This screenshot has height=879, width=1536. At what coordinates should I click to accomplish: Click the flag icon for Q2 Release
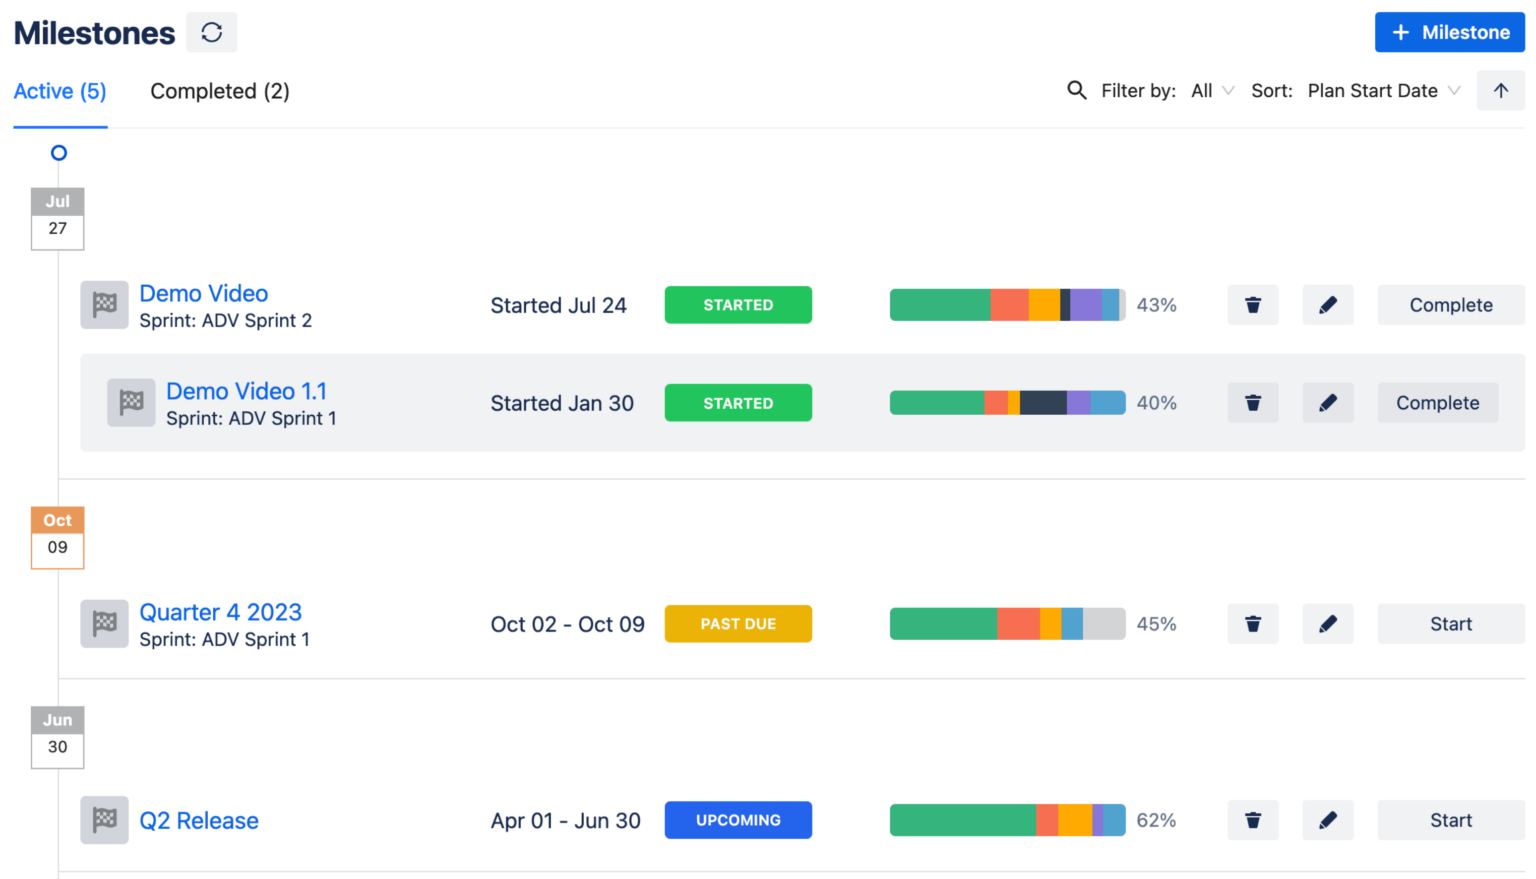click(104, 819)
